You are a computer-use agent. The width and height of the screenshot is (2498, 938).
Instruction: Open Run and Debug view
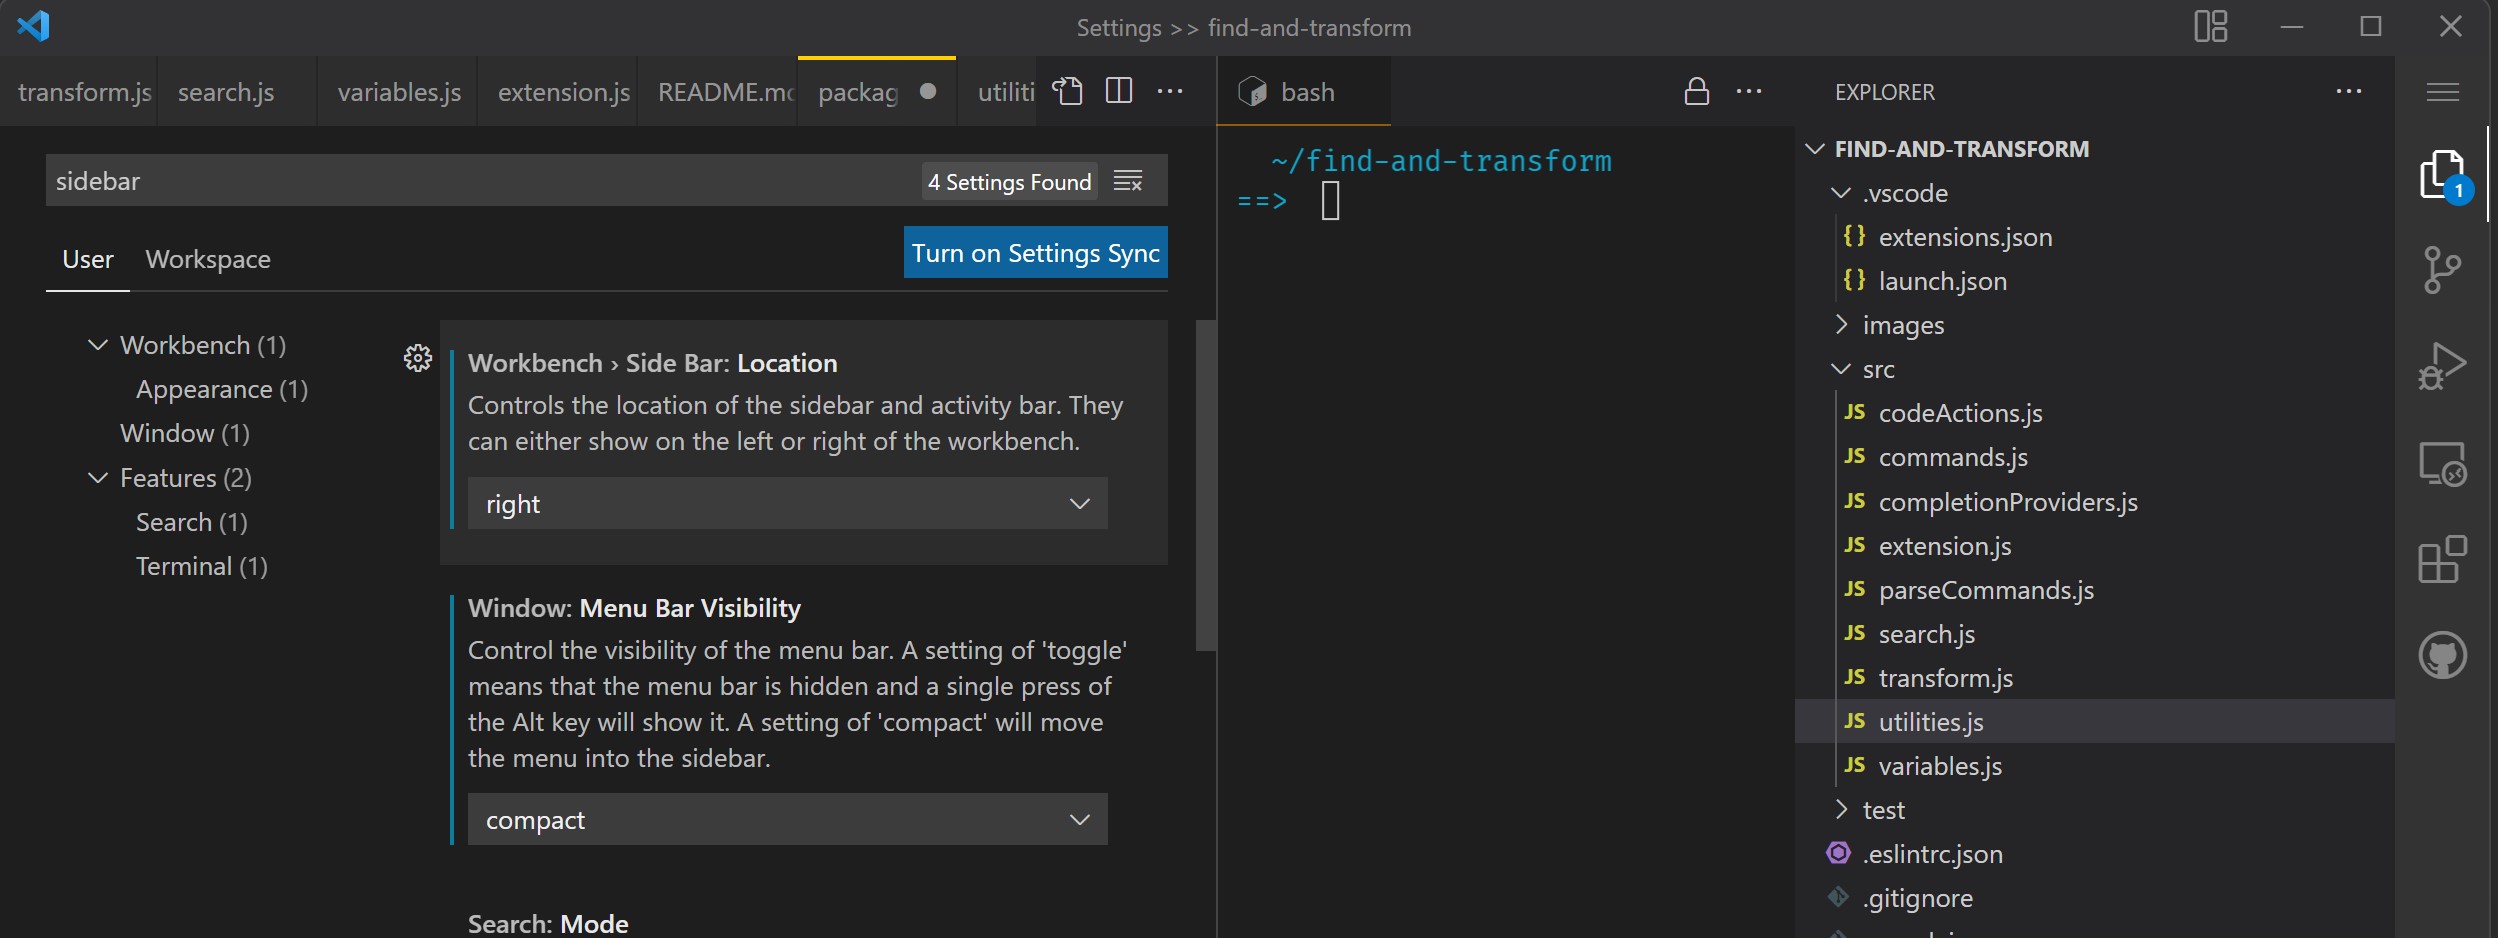point(2442,366)
